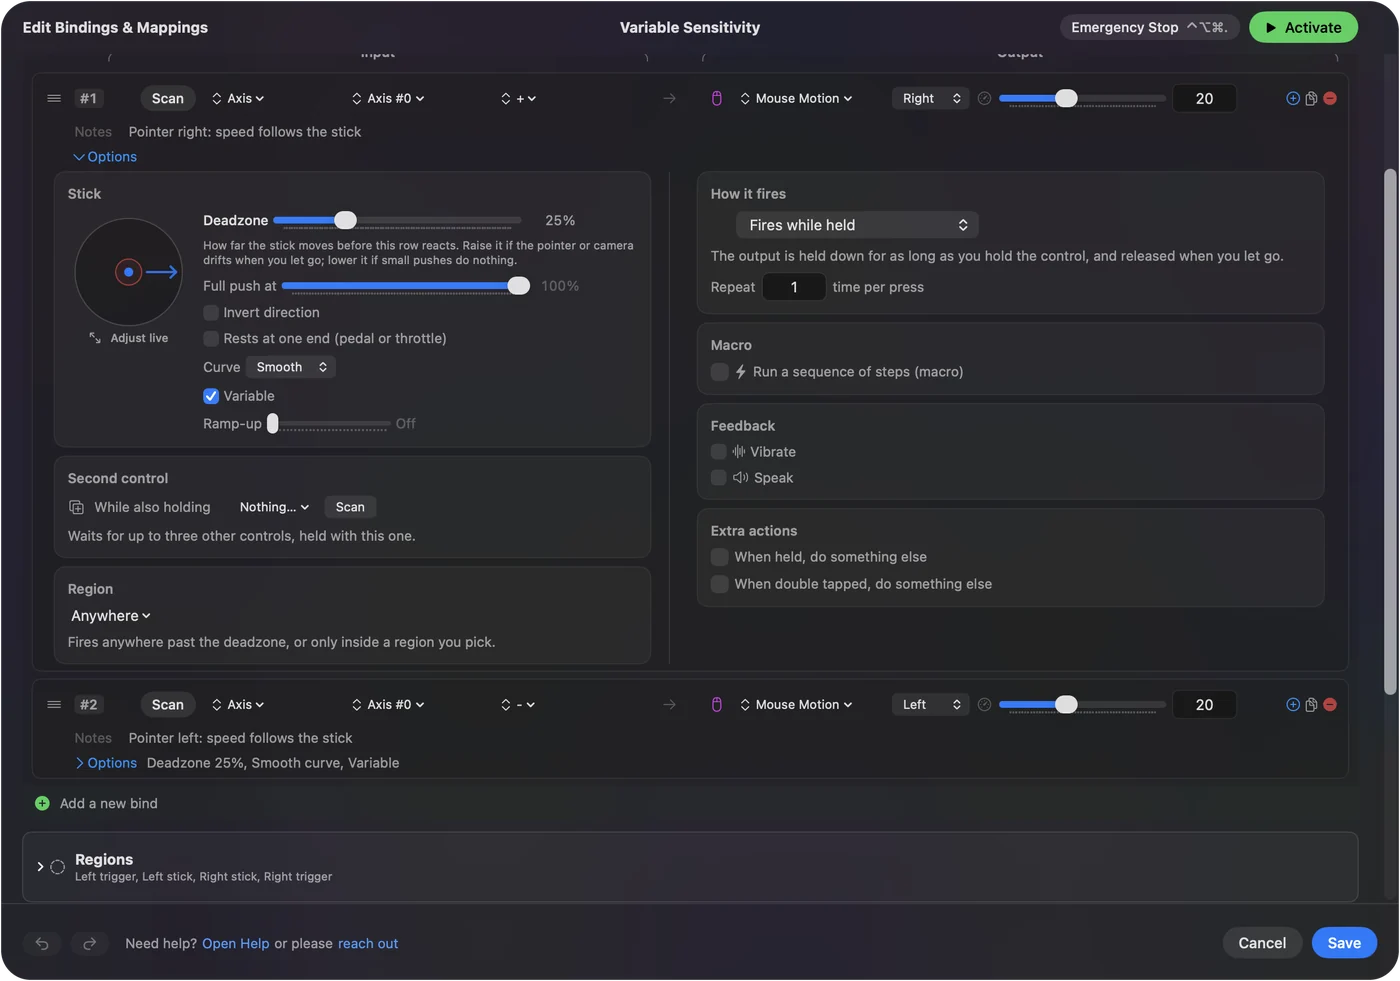
Task: Click the Adjust live icon under the stick
Action: click(95, 338)
